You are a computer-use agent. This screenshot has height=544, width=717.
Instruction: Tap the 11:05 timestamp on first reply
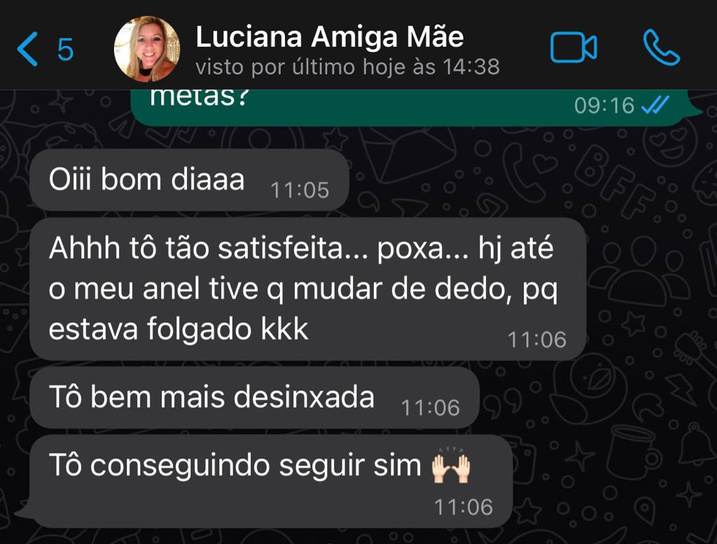pos(300,190)
